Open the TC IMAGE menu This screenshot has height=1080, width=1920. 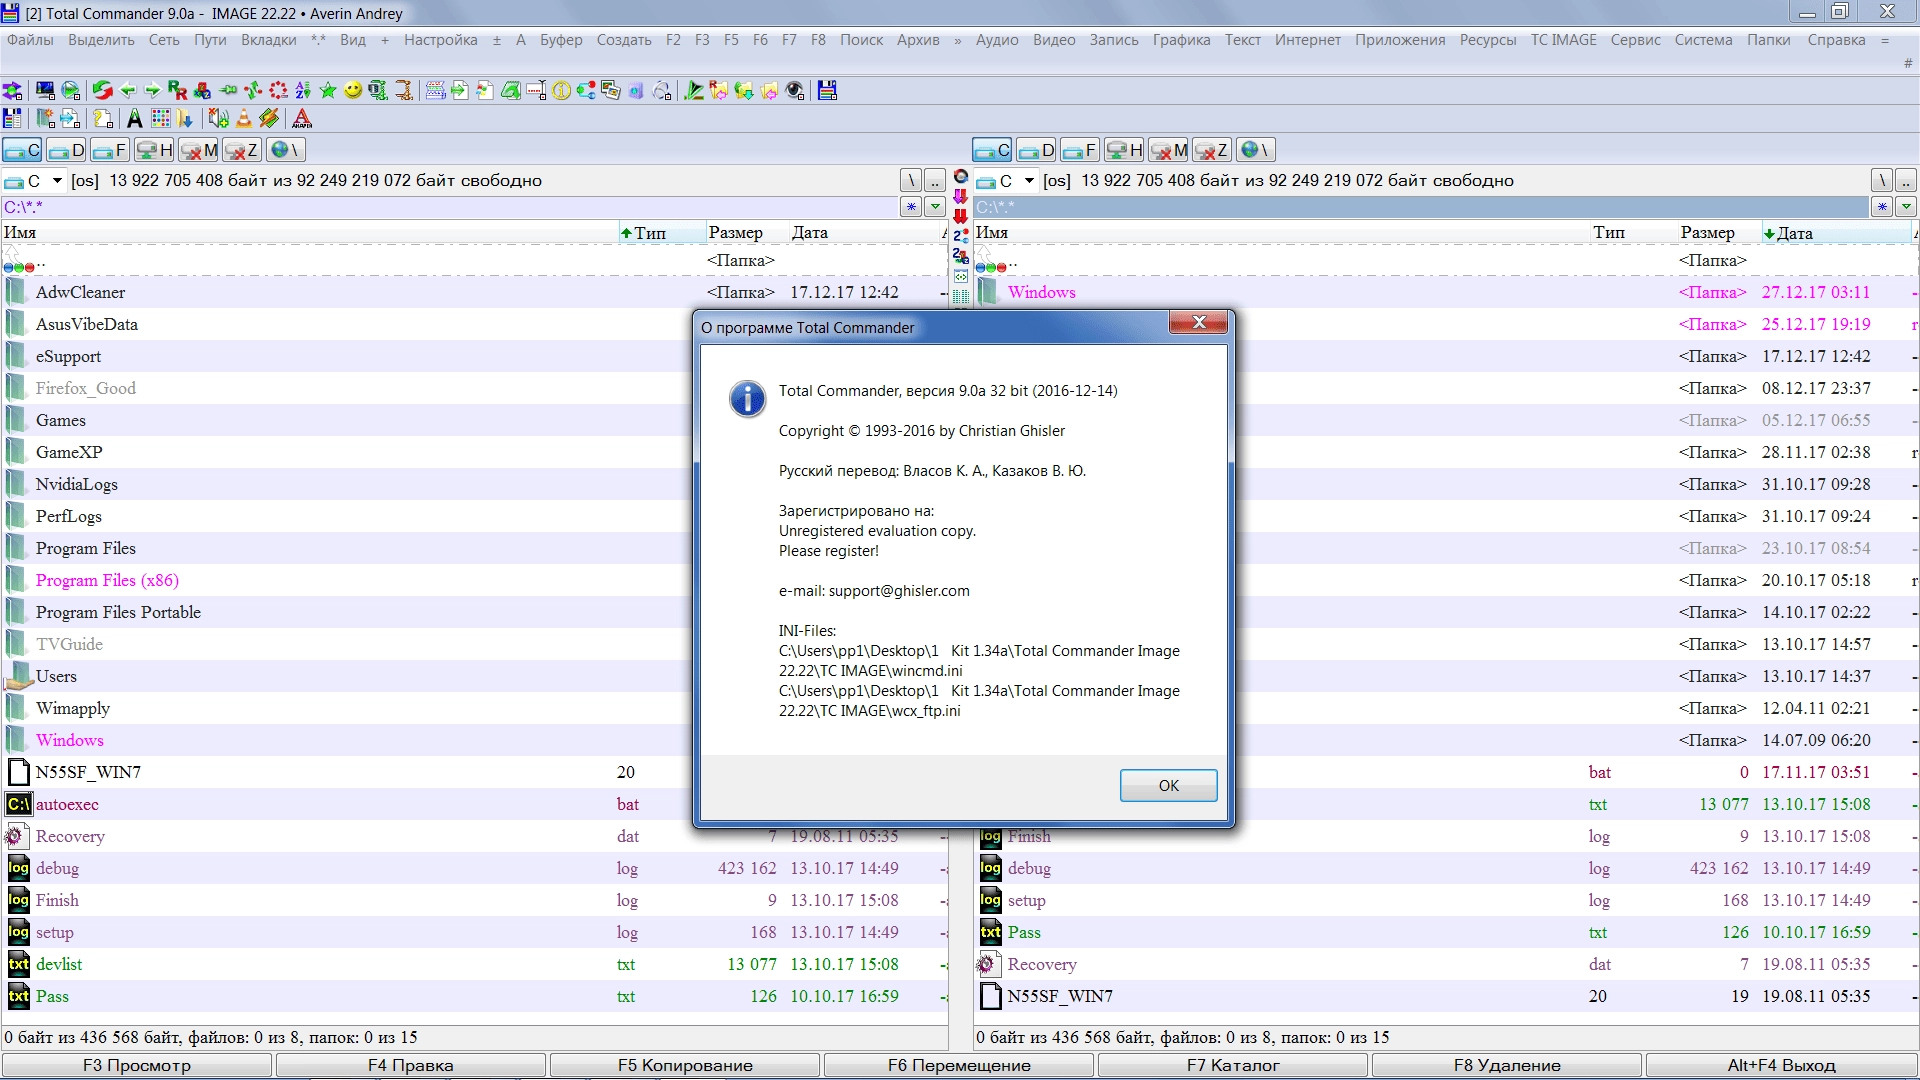1563,40
